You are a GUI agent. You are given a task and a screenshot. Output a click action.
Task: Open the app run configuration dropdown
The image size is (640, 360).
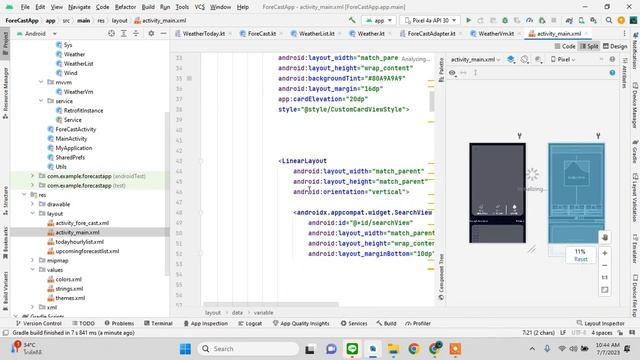pos(379,20)
